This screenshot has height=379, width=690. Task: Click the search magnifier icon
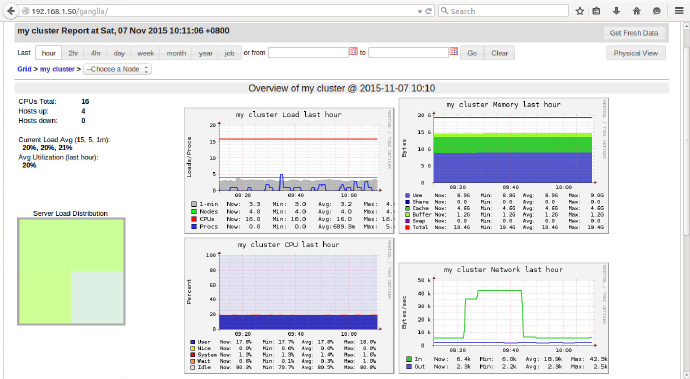point(444,11)
